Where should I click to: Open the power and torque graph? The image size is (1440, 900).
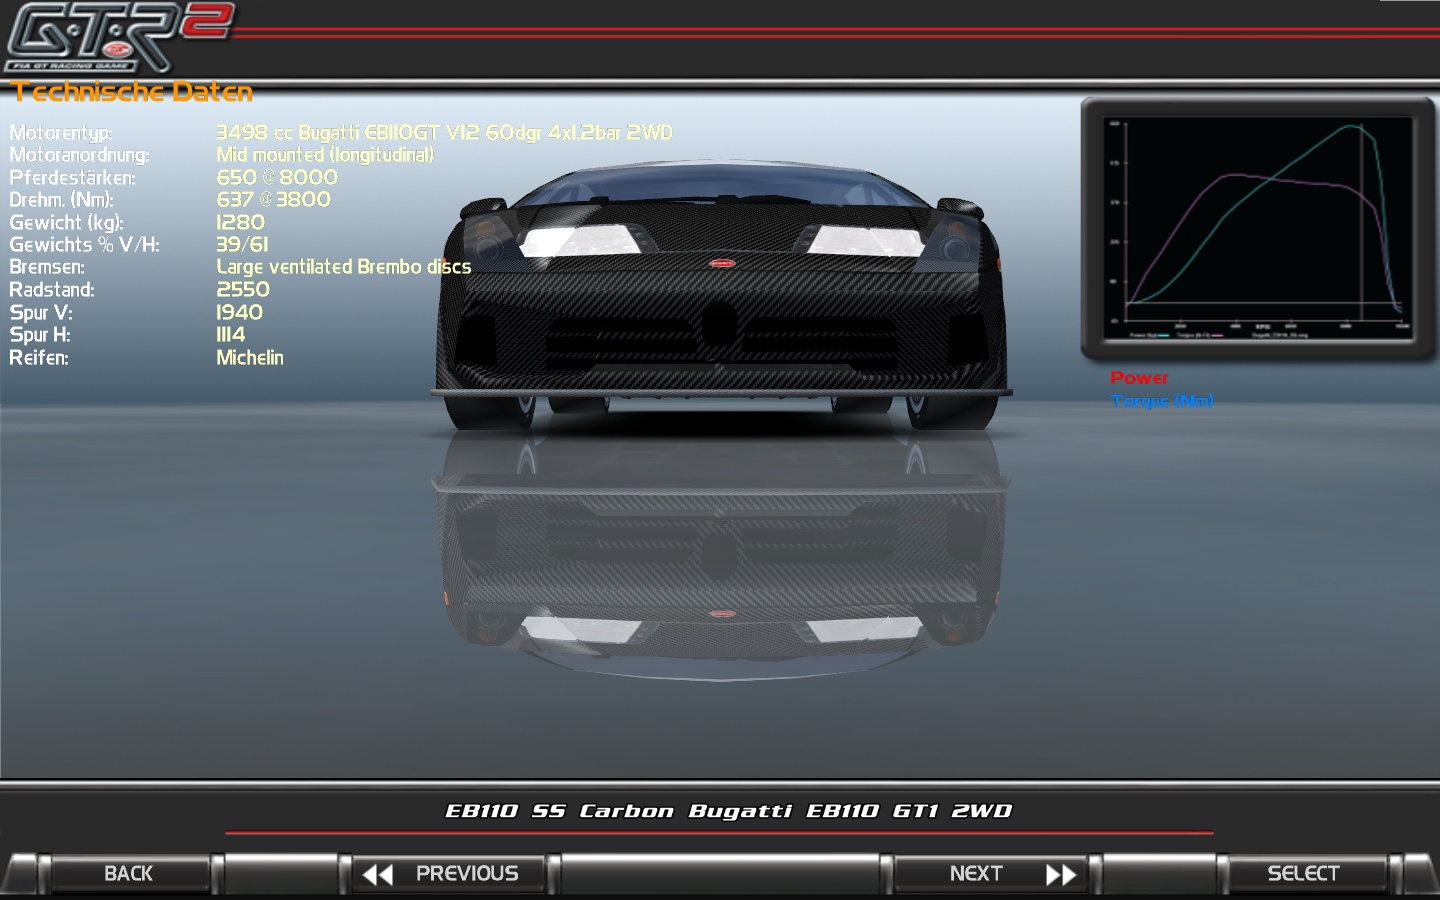1258,229
